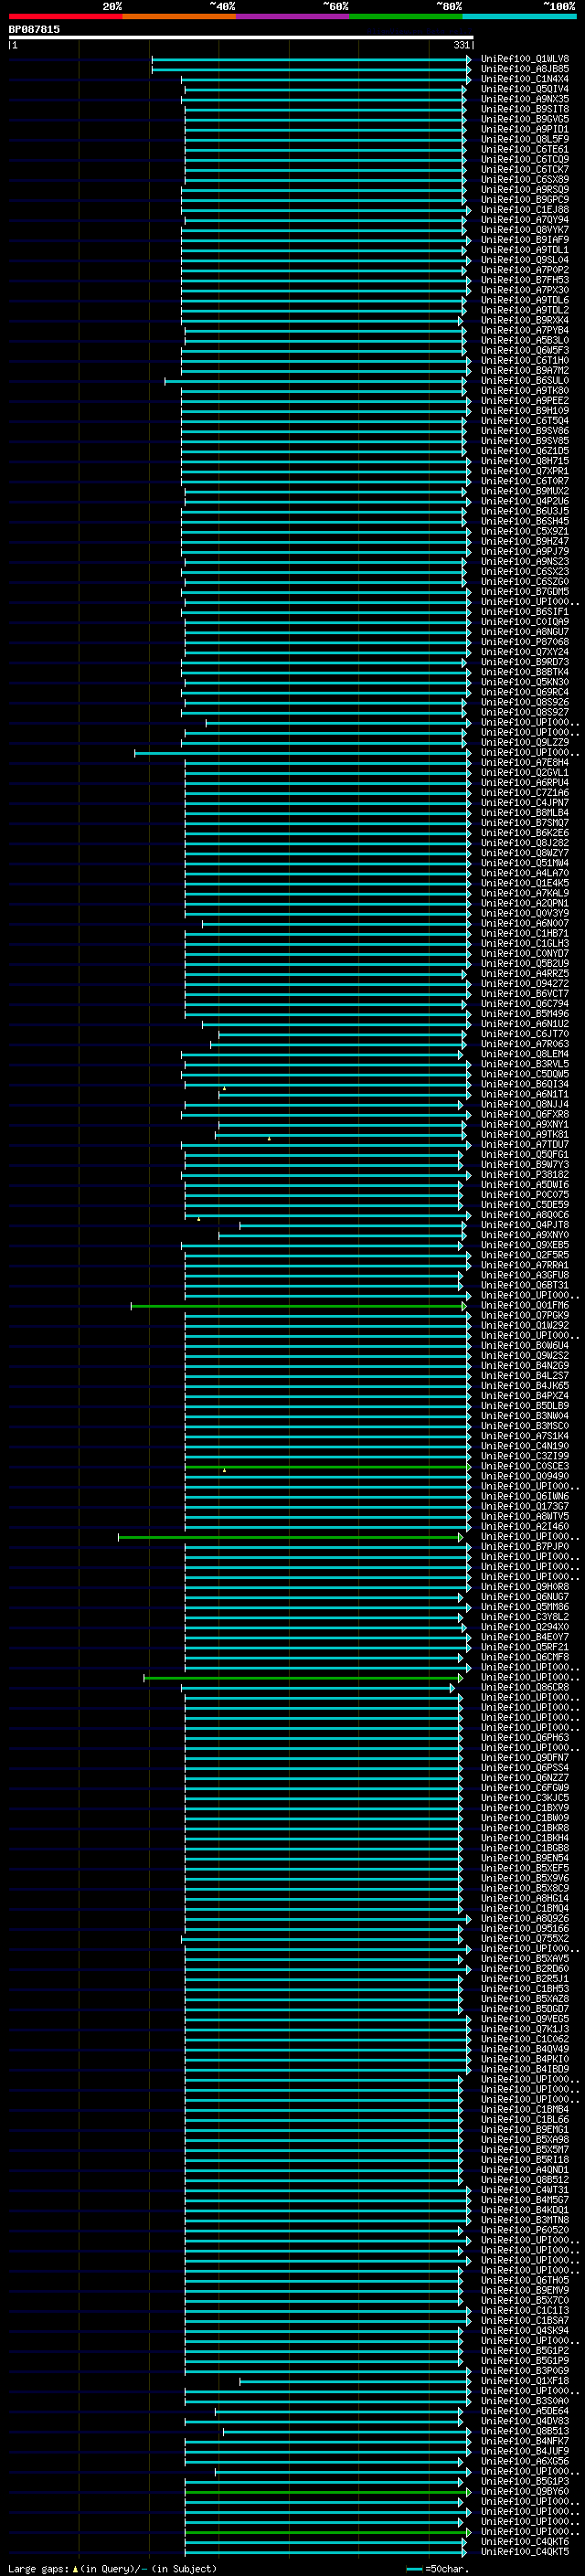Open the UniRef100_C1EJ88 entry
Screen dimensions: 585x2576
(x=524, y=210)
